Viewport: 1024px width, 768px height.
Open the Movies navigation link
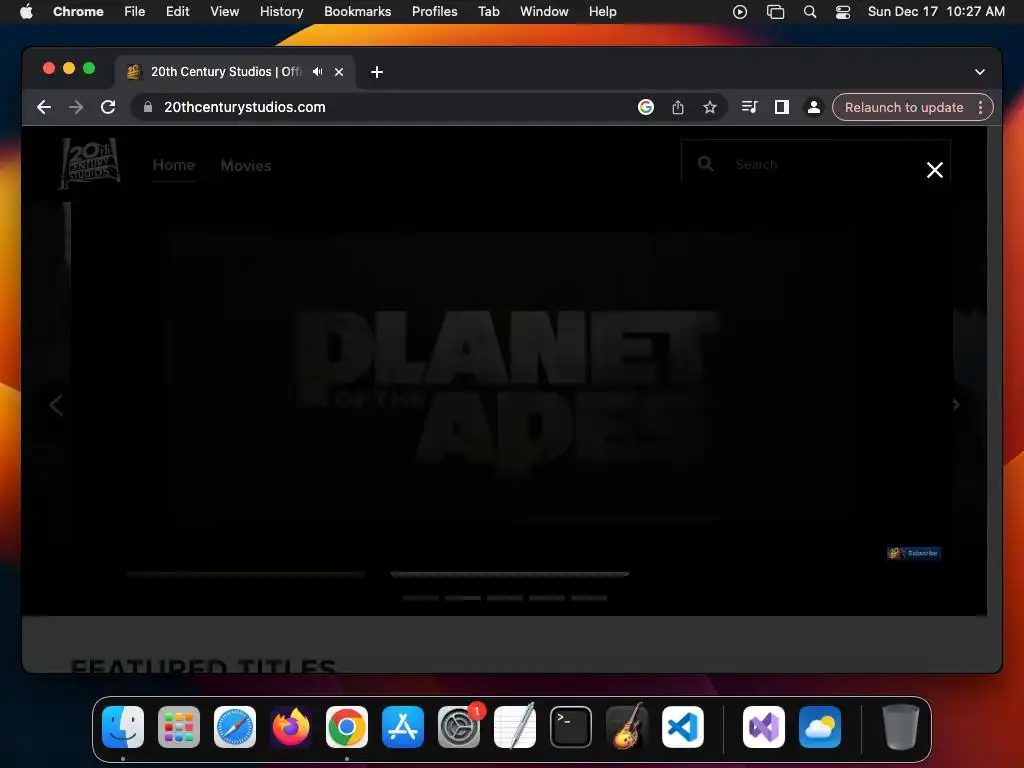[246, 166]
